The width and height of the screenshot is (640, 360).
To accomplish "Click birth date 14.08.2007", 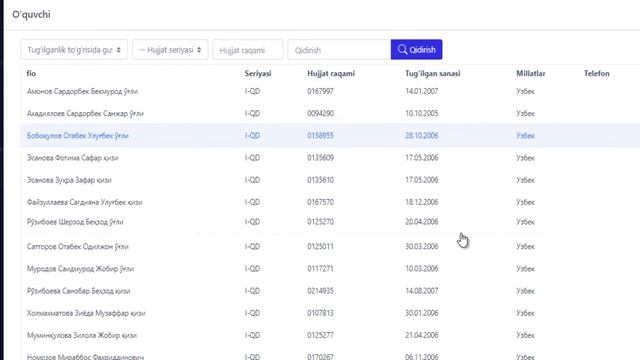I will click(422, 291).
